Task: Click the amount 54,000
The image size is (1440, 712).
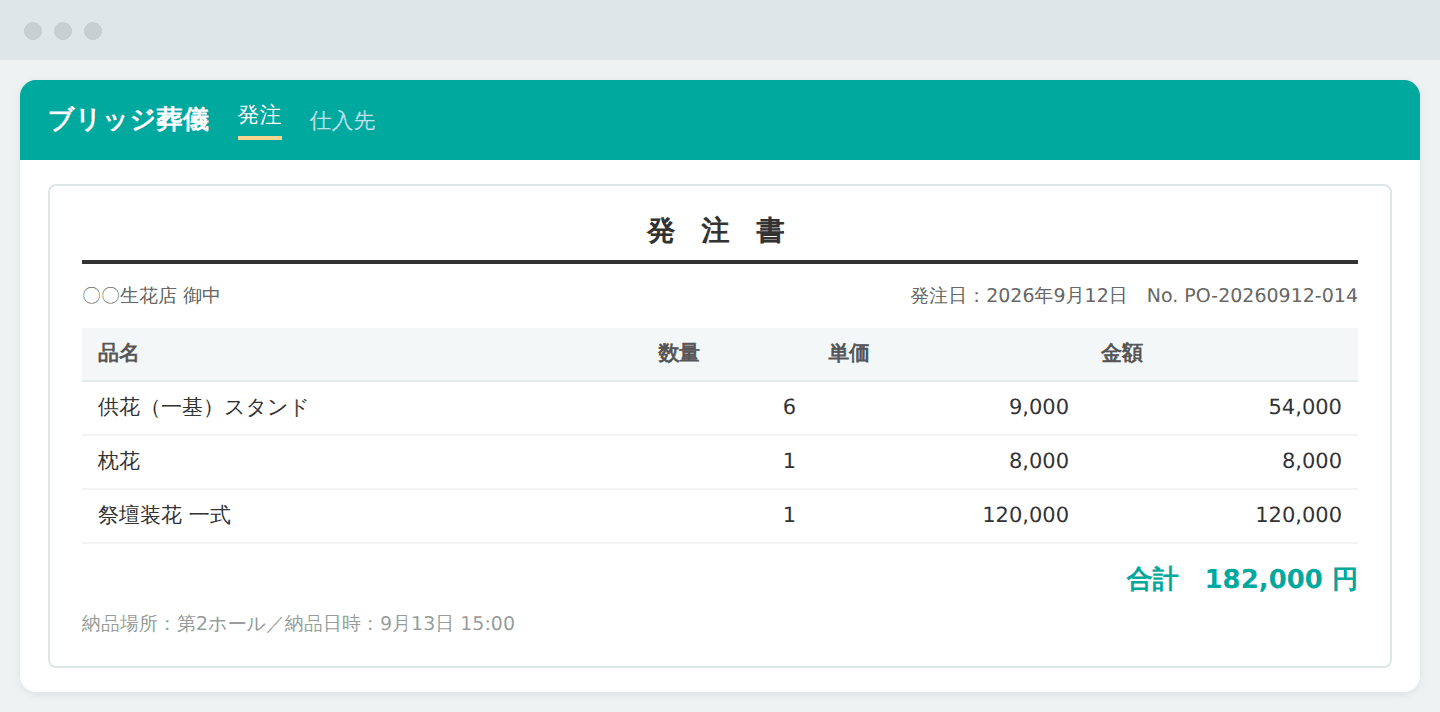Action: coord(1305,407)
